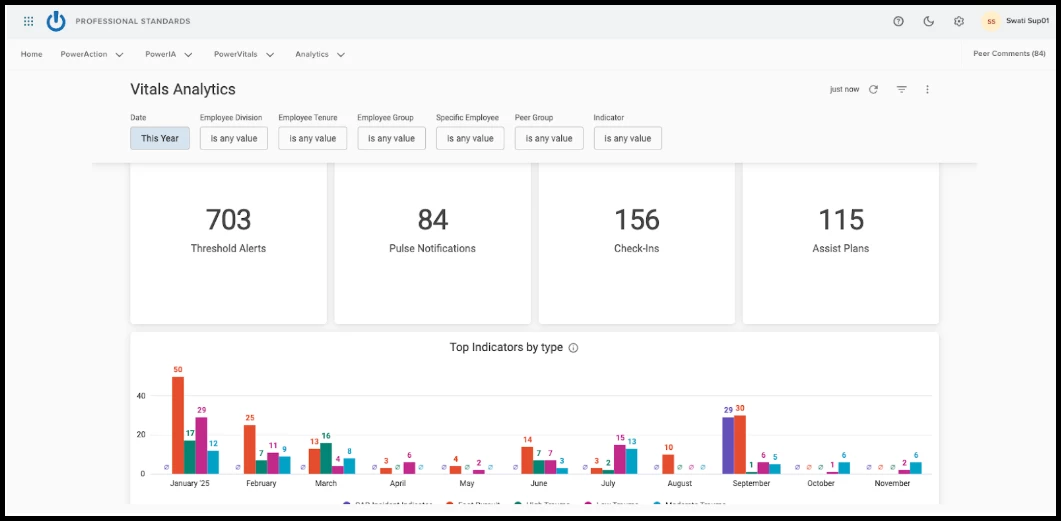Select June orange bar labeled 14
This screenshot has height=521, width=1061.
coord(527,460)
